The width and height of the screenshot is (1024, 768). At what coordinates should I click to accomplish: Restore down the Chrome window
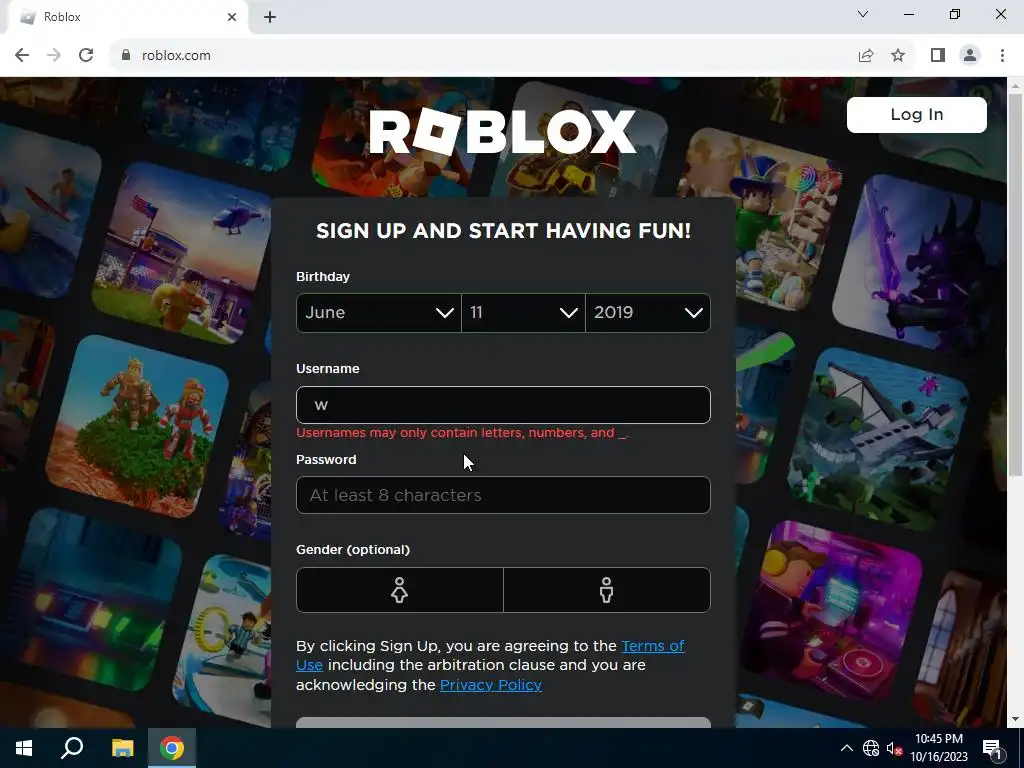coord(955,14)
